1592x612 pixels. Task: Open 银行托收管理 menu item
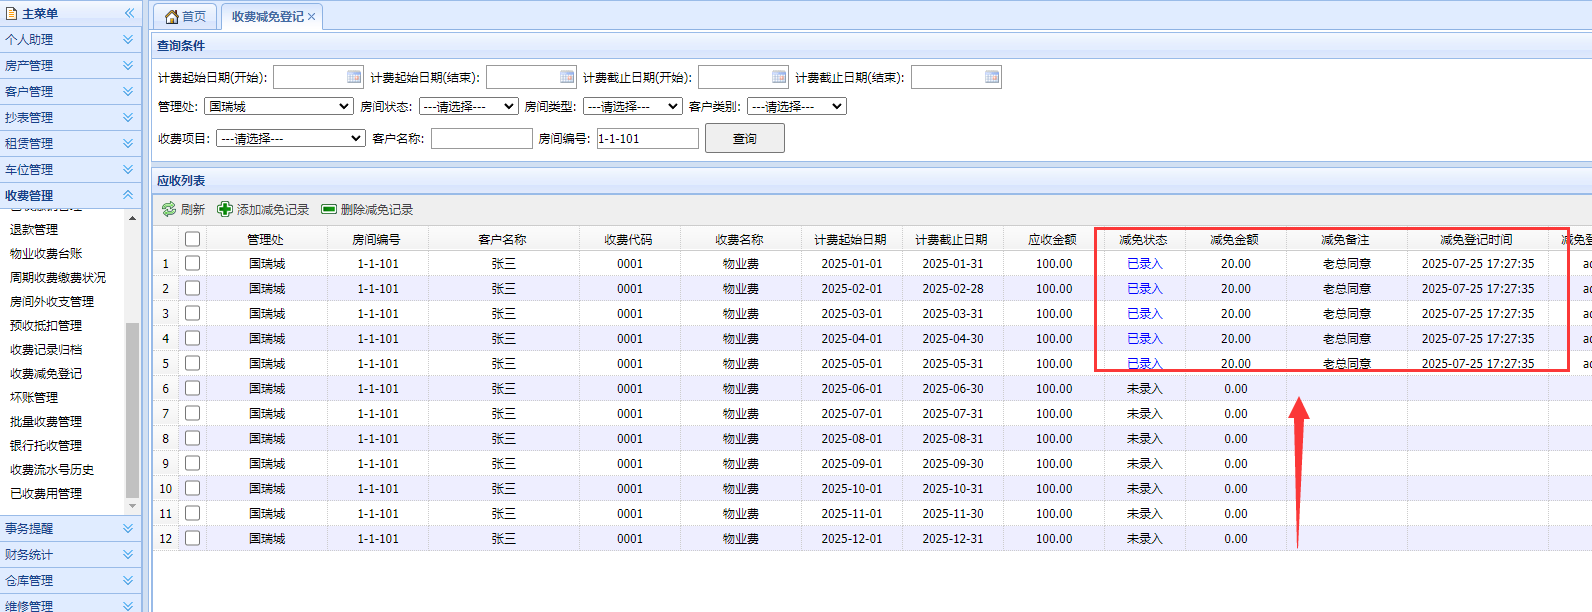coord(46,445)
